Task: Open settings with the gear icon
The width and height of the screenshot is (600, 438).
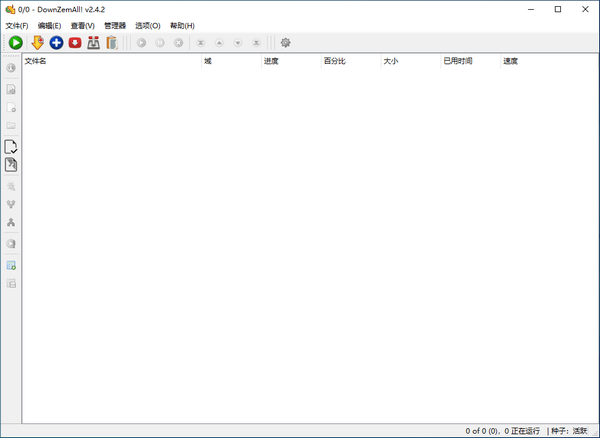Action: click(x=285, y=43)
